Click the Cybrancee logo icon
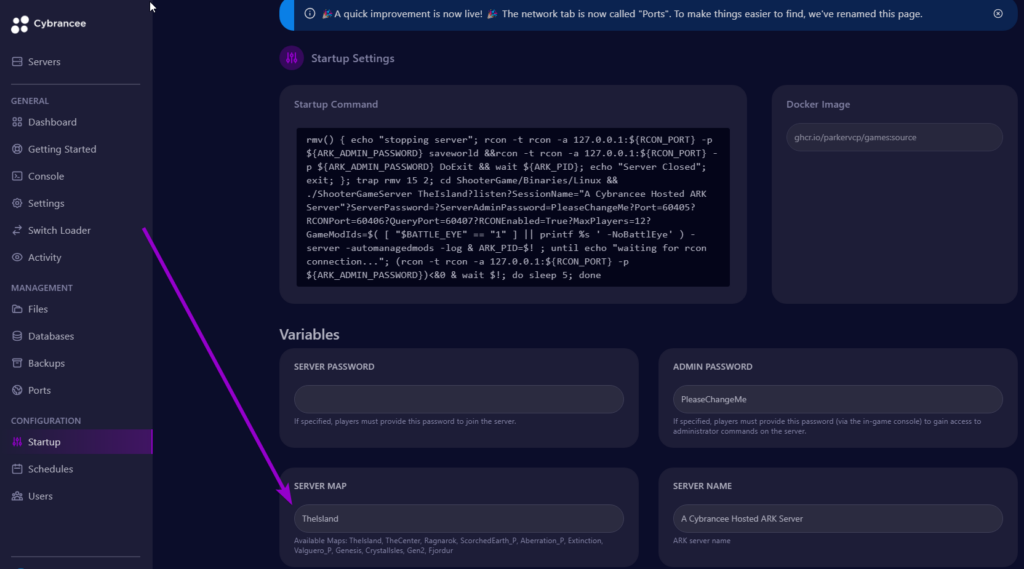This screenshot has width=1024, height=569. [20, 24]
